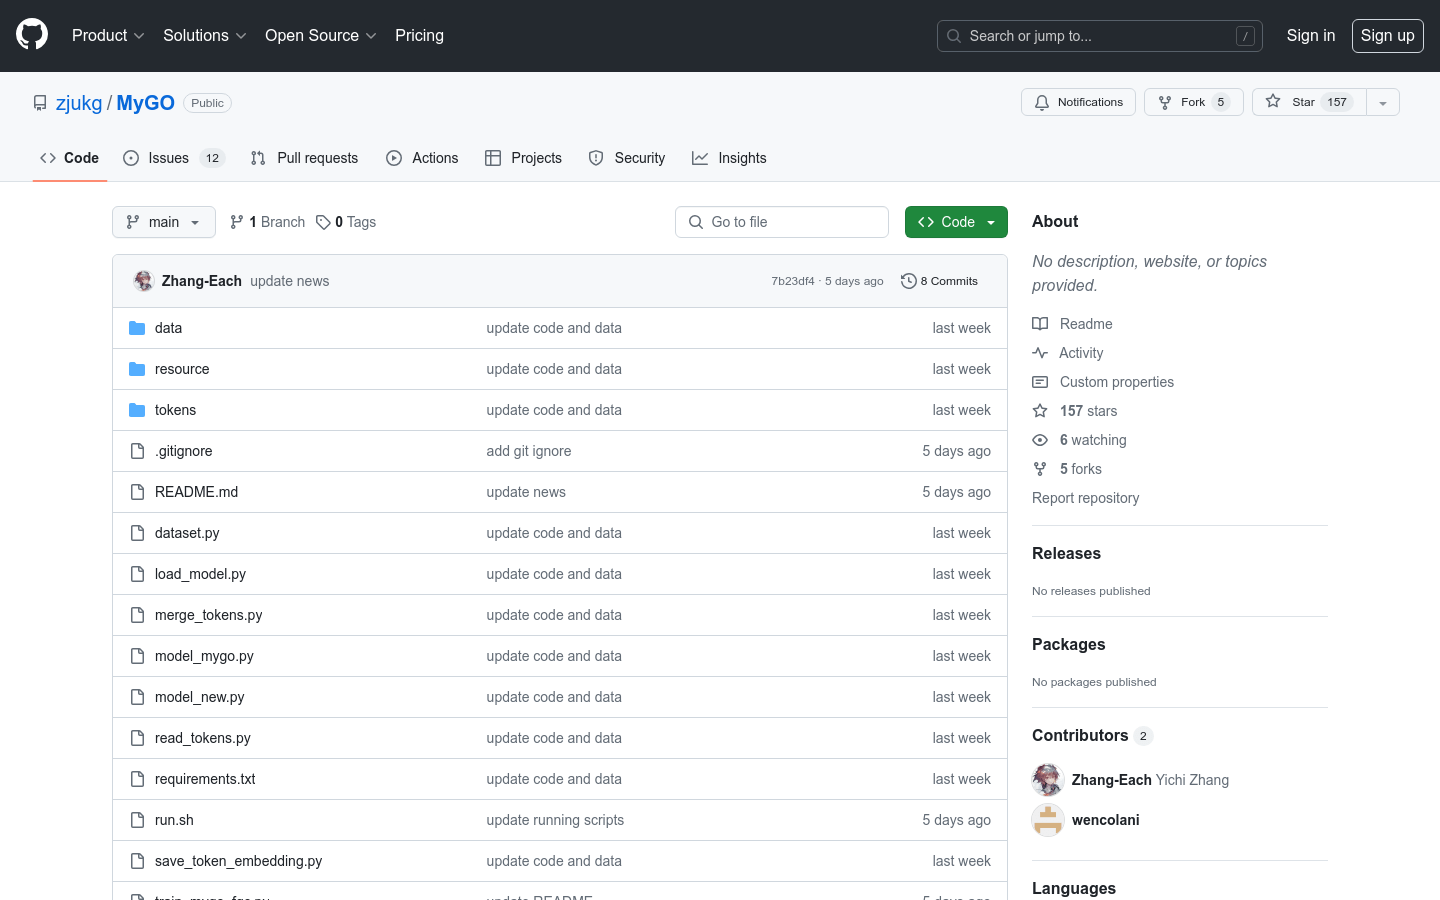Open zjukg owner profile link

79,103
